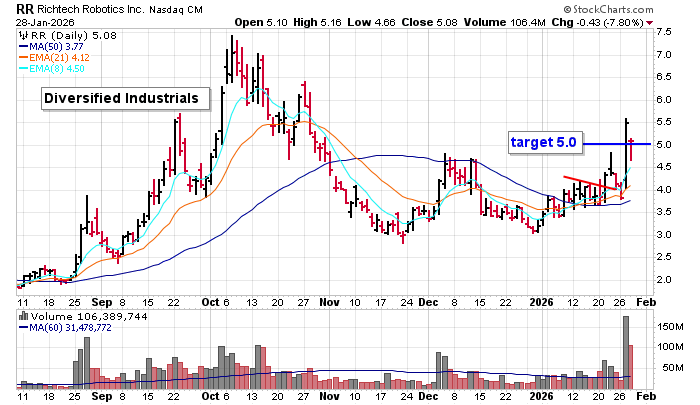Click the Oct label on date axis
Viewport: 700px width, 405px height.
(x=211, y=301)
